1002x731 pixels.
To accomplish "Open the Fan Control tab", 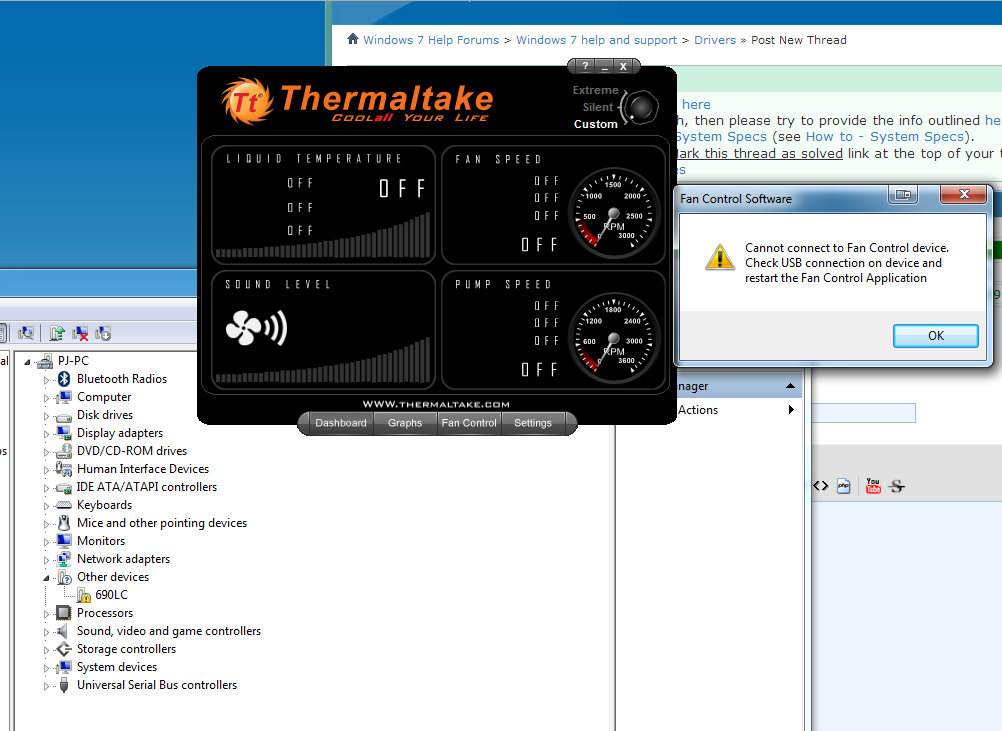I will click(469, 423).
